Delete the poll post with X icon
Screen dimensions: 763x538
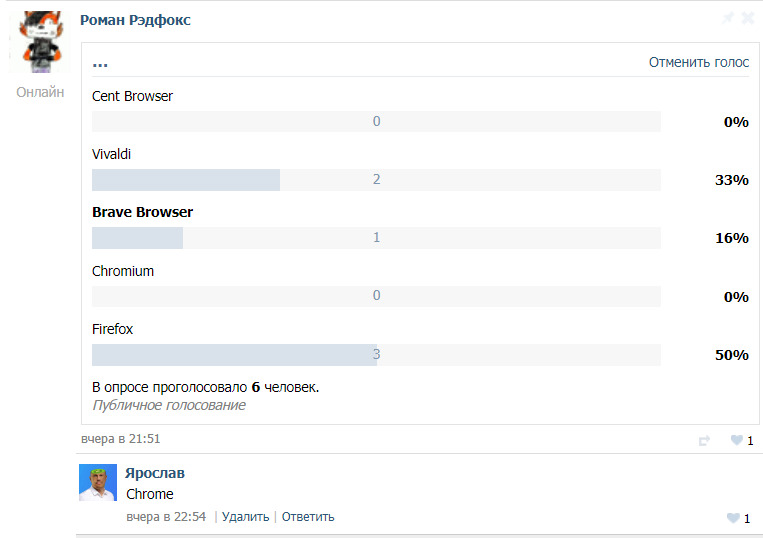[748, 18]
